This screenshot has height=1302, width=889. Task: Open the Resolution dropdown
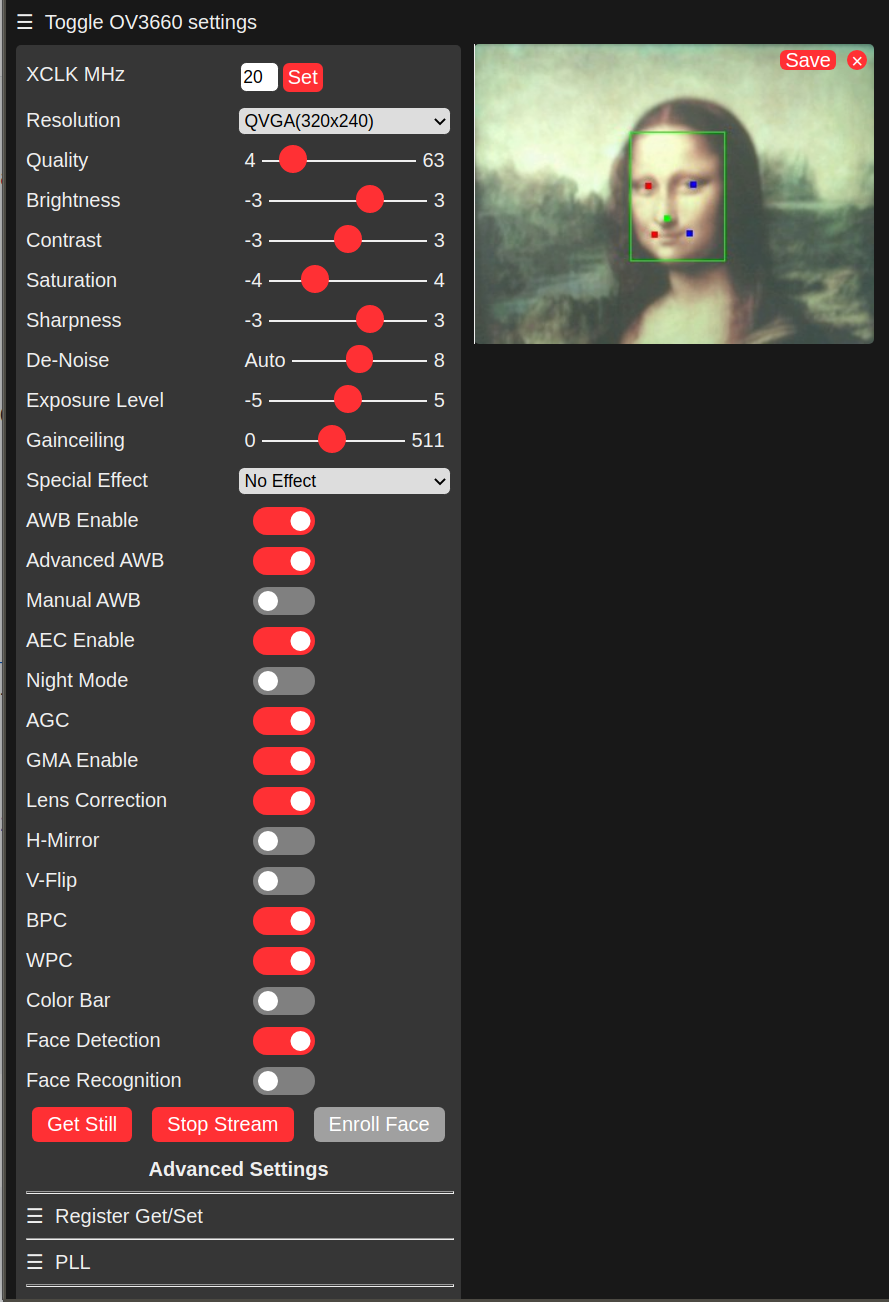click(344, 121)
